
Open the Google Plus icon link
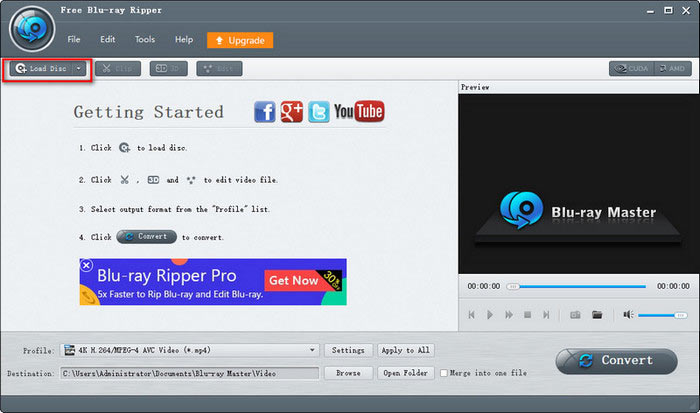[x=292, y=112]
